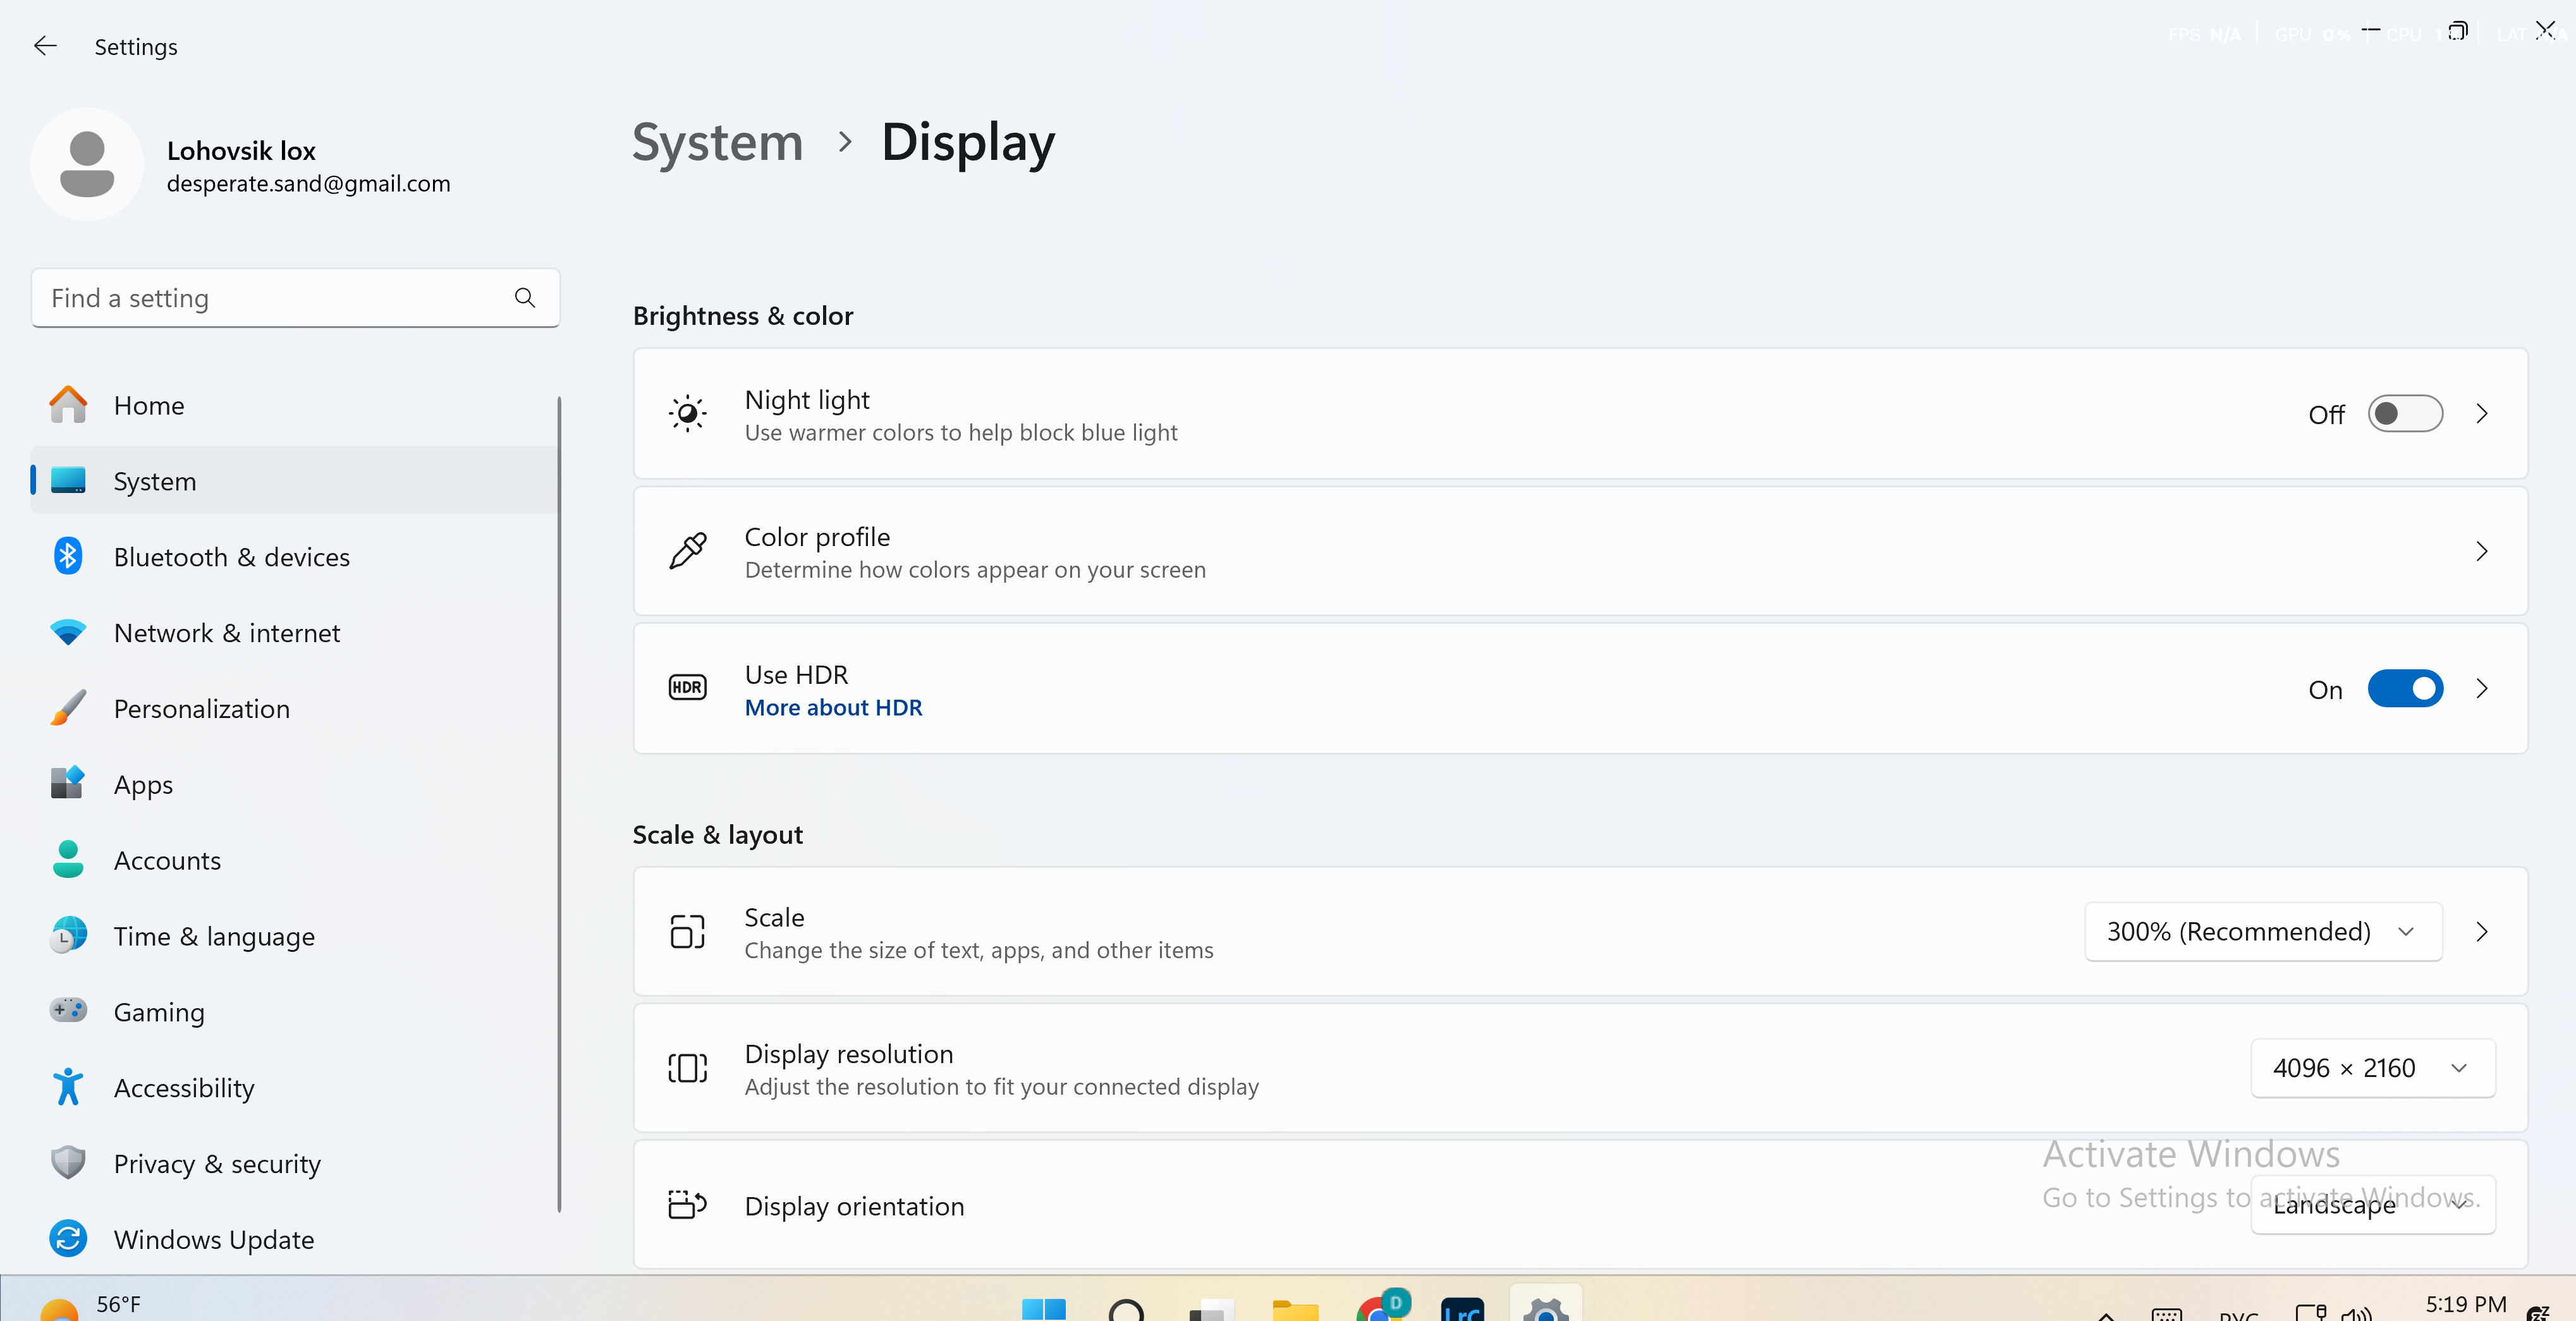Open Network & internet settings
The image size is (2576, 1321).
(294, 633)
